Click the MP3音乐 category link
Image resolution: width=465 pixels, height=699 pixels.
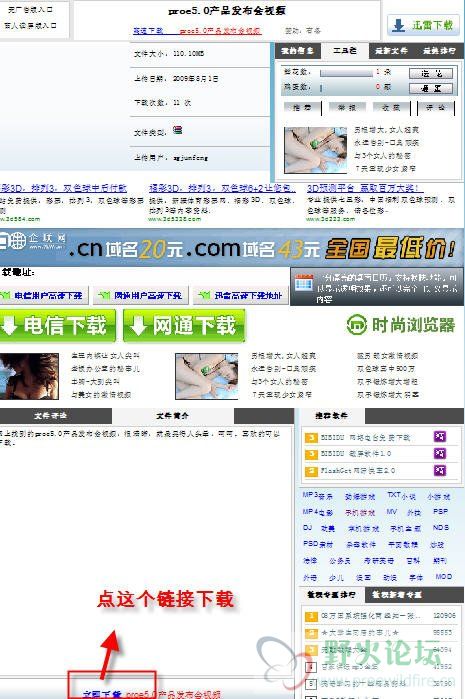click(317, 496)
